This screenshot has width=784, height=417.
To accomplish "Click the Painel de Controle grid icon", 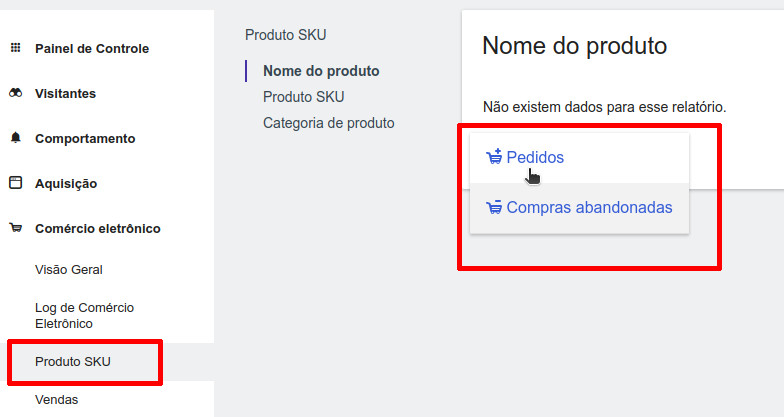I will 15,48.
